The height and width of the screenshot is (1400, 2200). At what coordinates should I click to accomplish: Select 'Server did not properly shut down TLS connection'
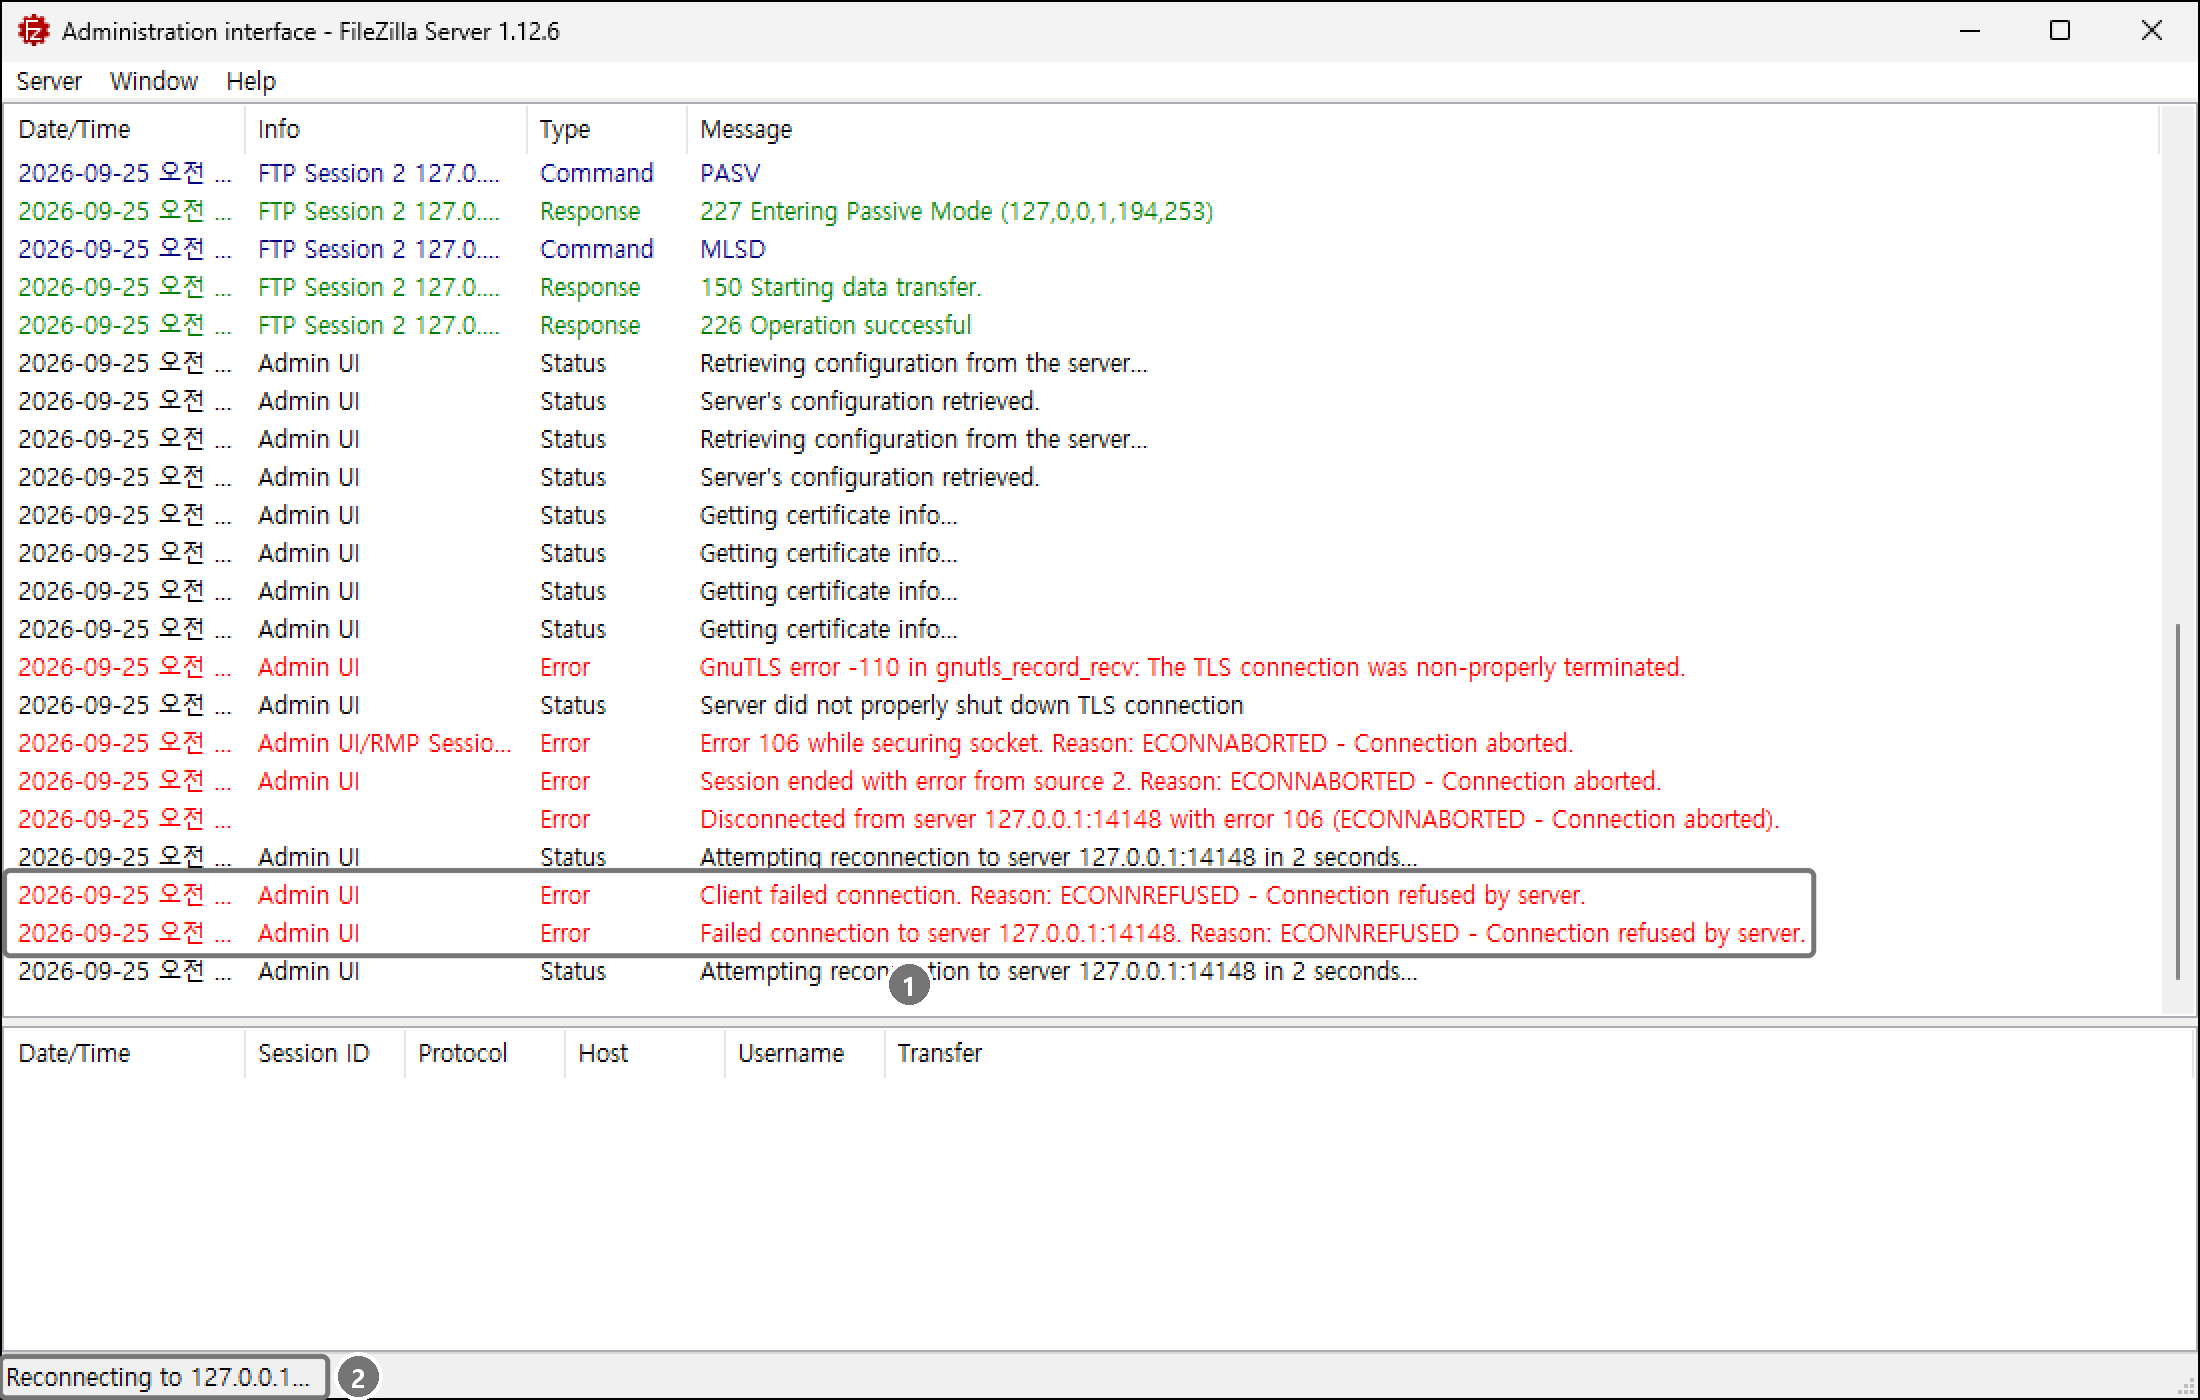click(x=1082, y=705)
